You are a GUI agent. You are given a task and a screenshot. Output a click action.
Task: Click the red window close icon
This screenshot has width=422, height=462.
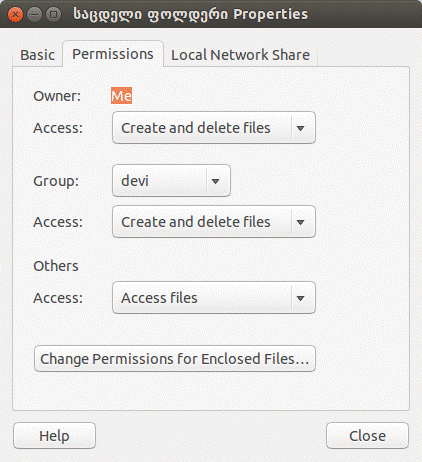15,14
